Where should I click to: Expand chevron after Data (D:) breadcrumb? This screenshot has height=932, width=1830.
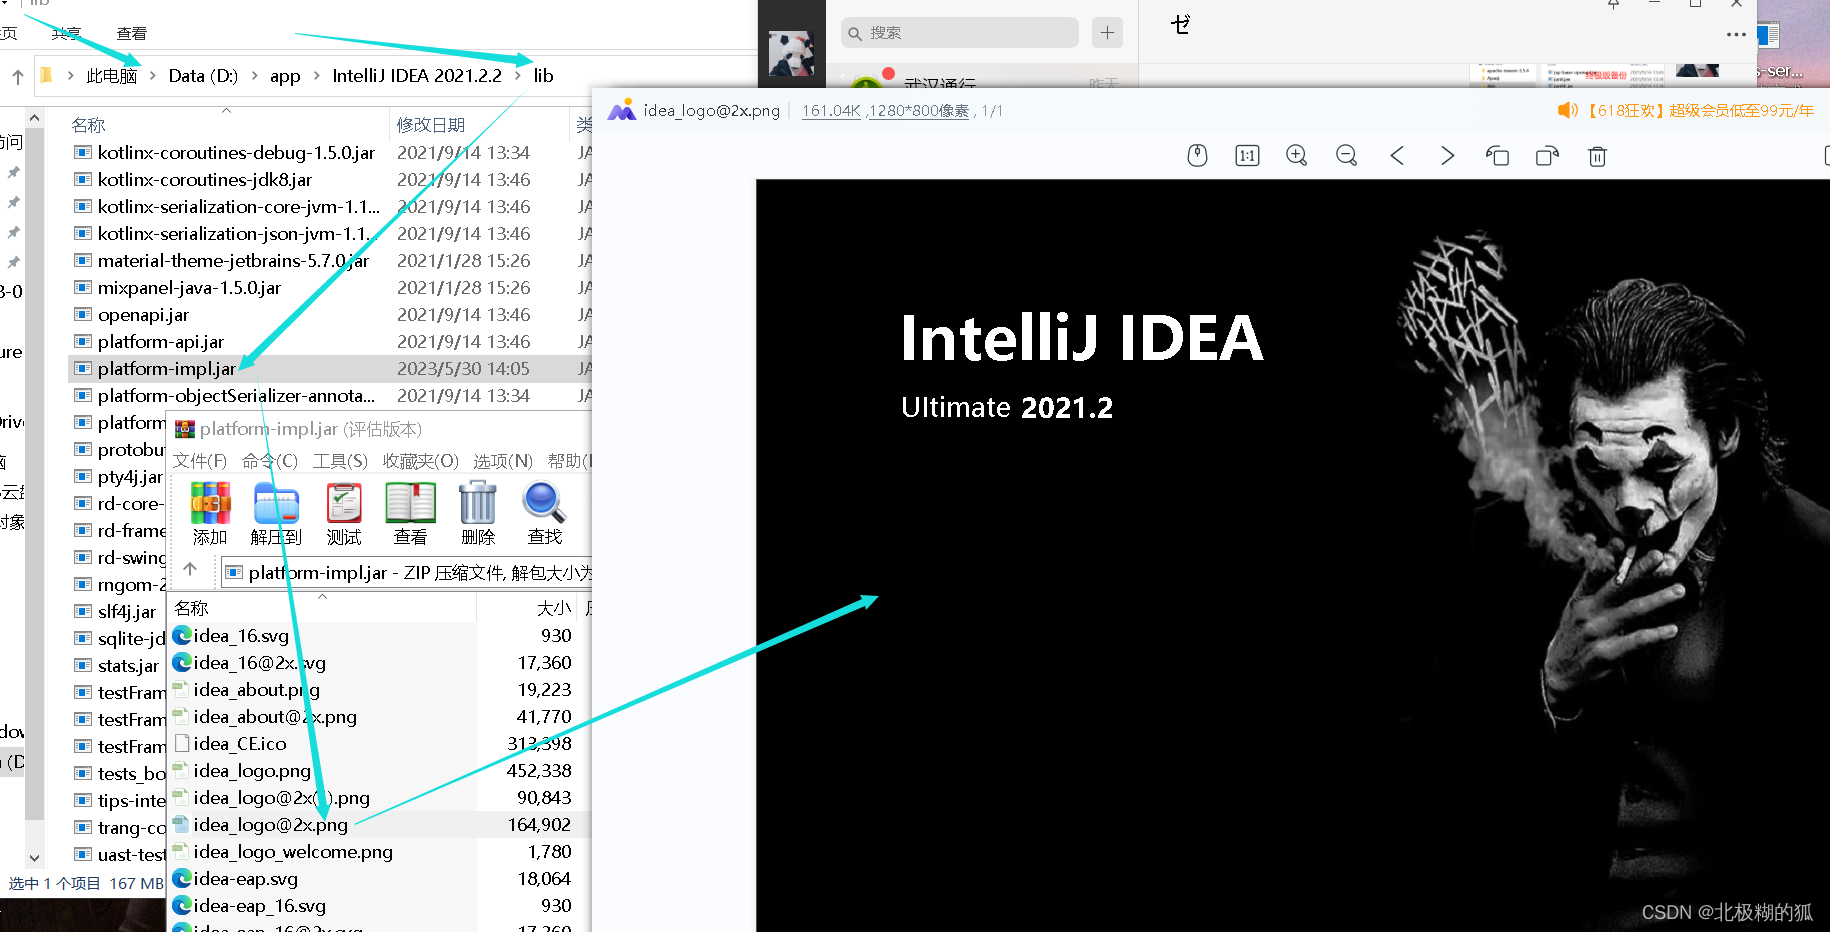[x=254, y=76]
